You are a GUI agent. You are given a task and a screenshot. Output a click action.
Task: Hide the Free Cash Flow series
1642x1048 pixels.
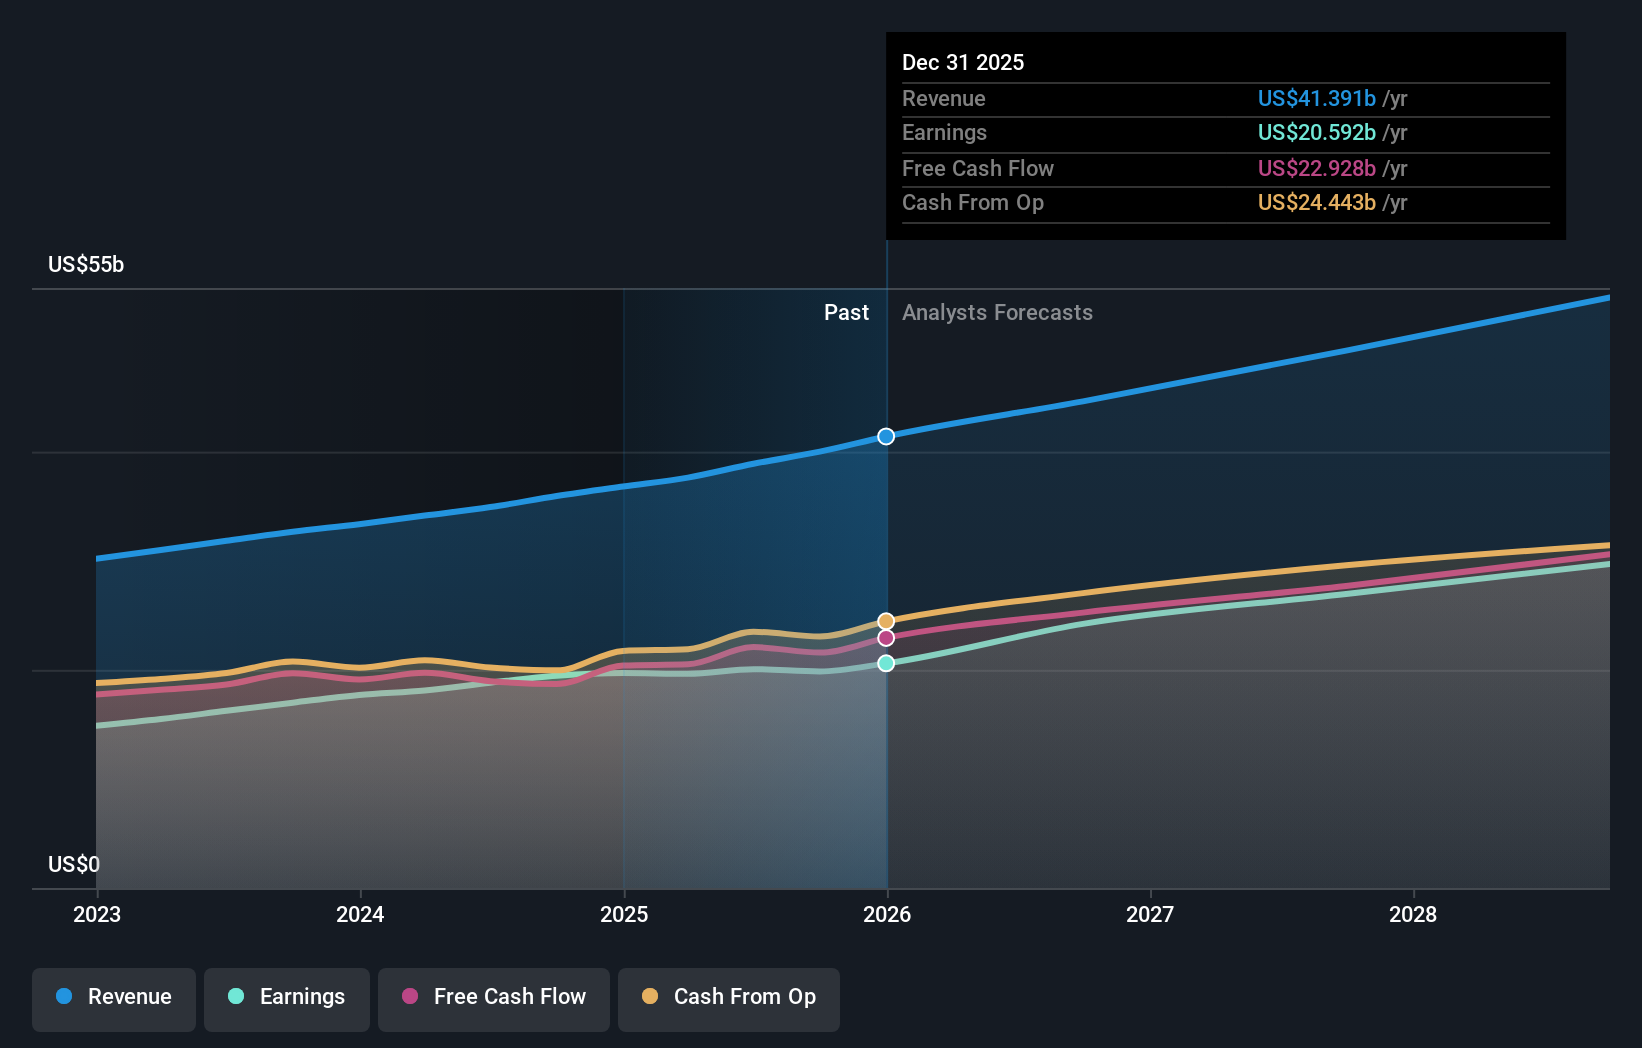494,997
